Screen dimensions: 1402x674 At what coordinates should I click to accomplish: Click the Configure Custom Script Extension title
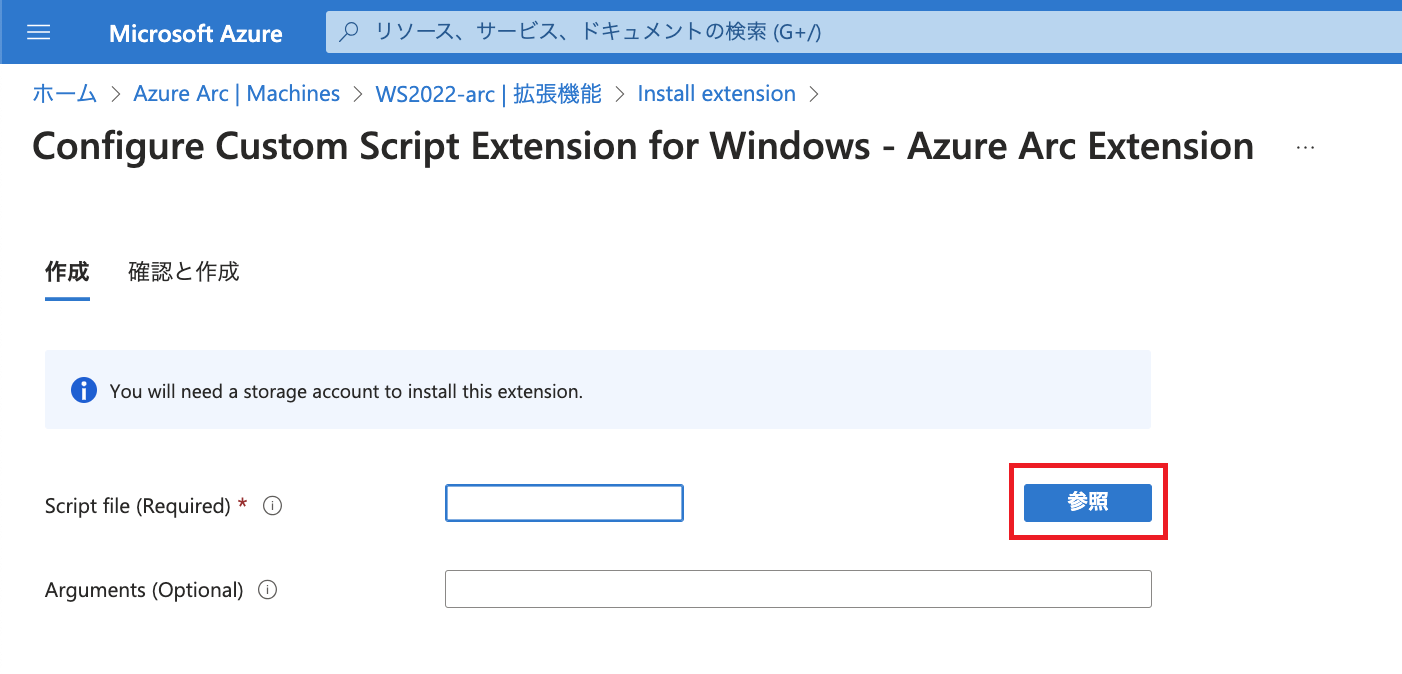(643, 146)
